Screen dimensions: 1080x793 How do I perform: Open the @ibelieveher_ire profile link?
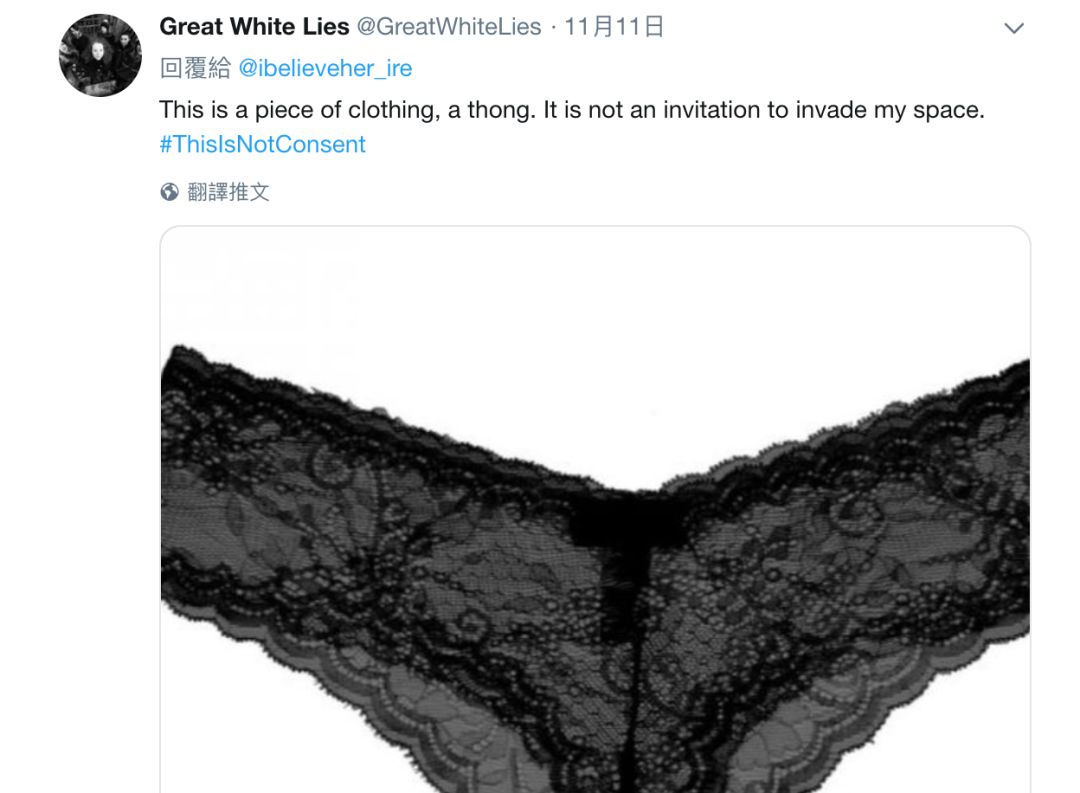[325, 68]
